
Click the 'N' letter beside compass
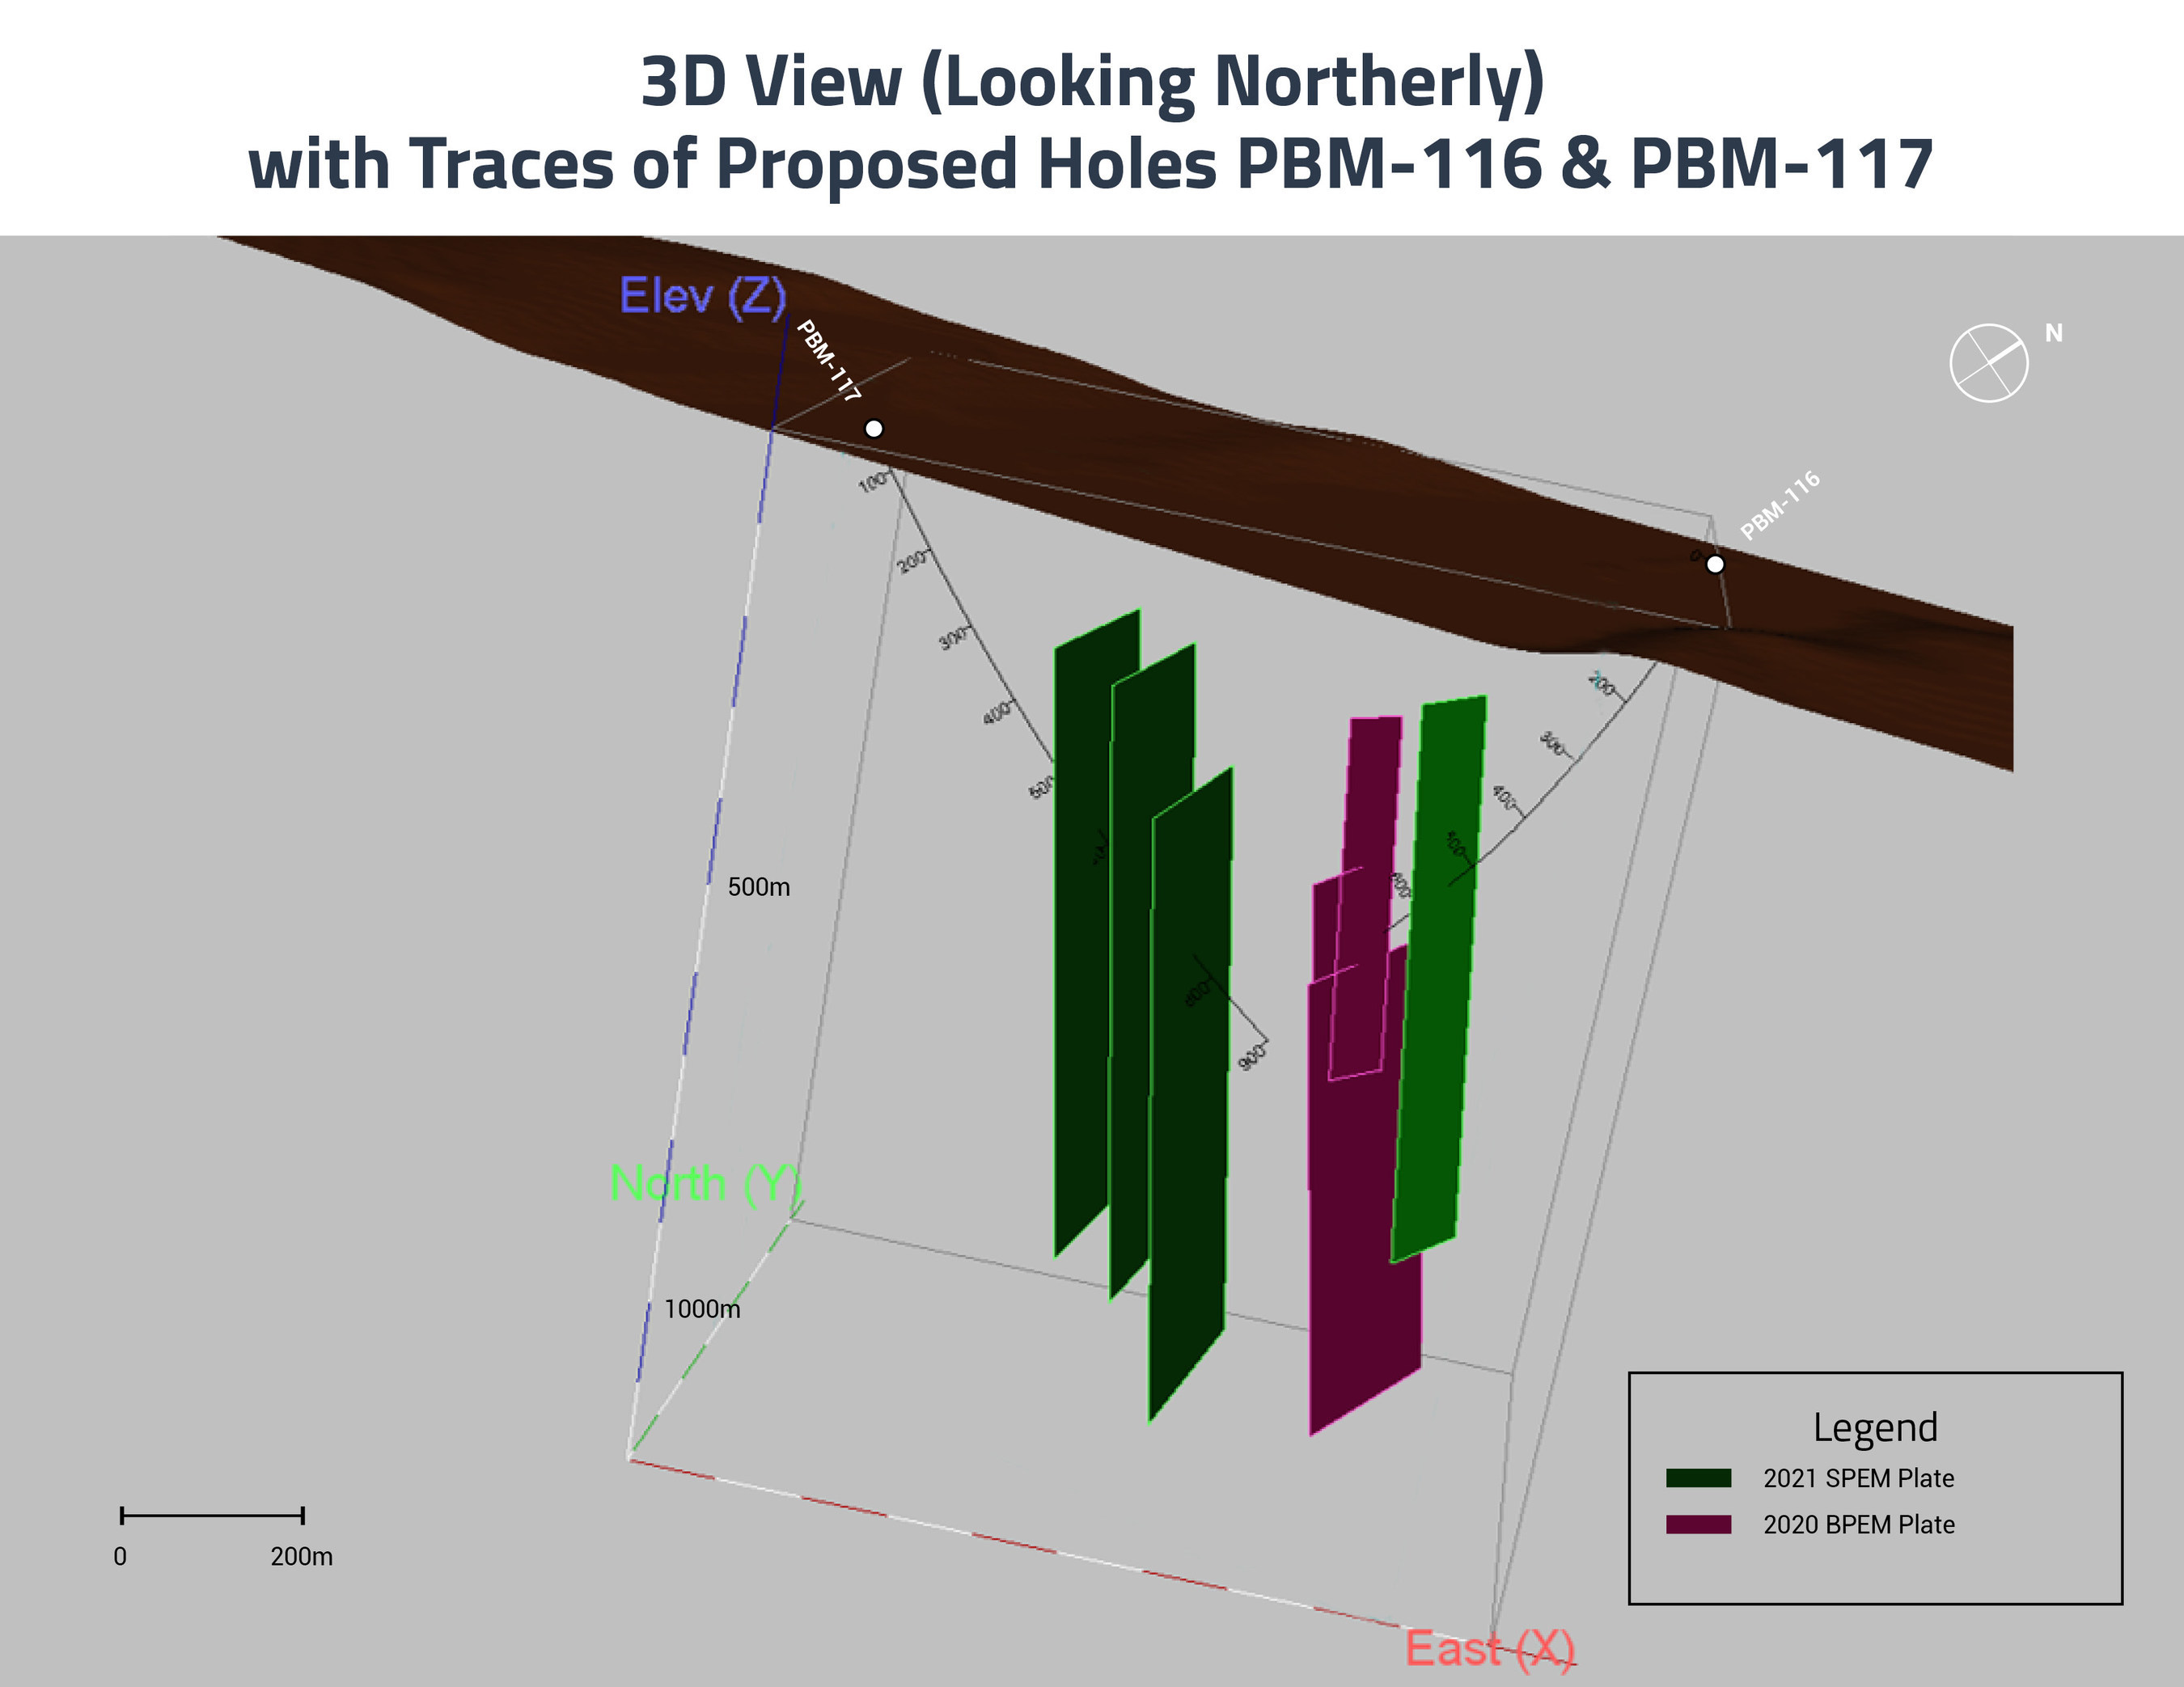click(x=2054, y=333)
